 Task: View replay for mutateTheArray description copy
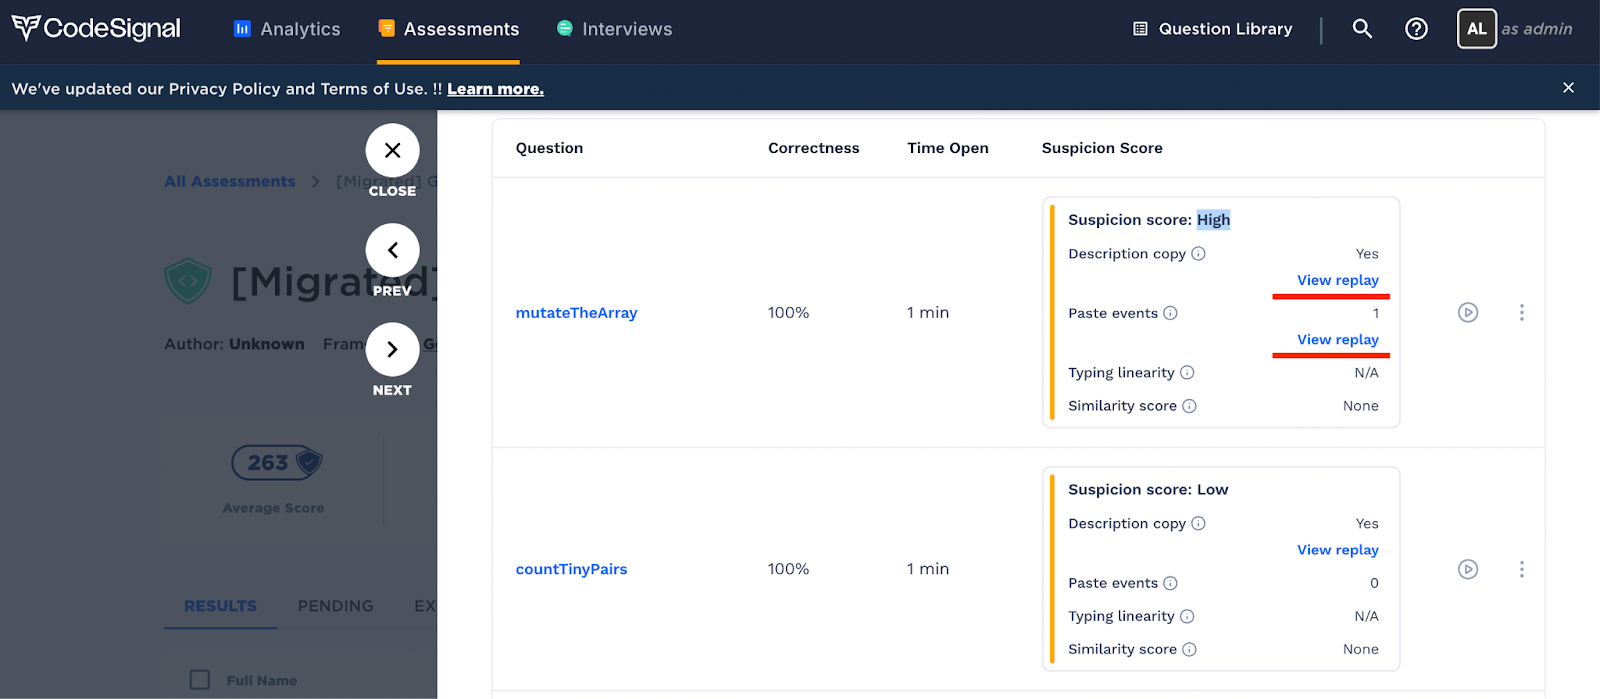1337,280
